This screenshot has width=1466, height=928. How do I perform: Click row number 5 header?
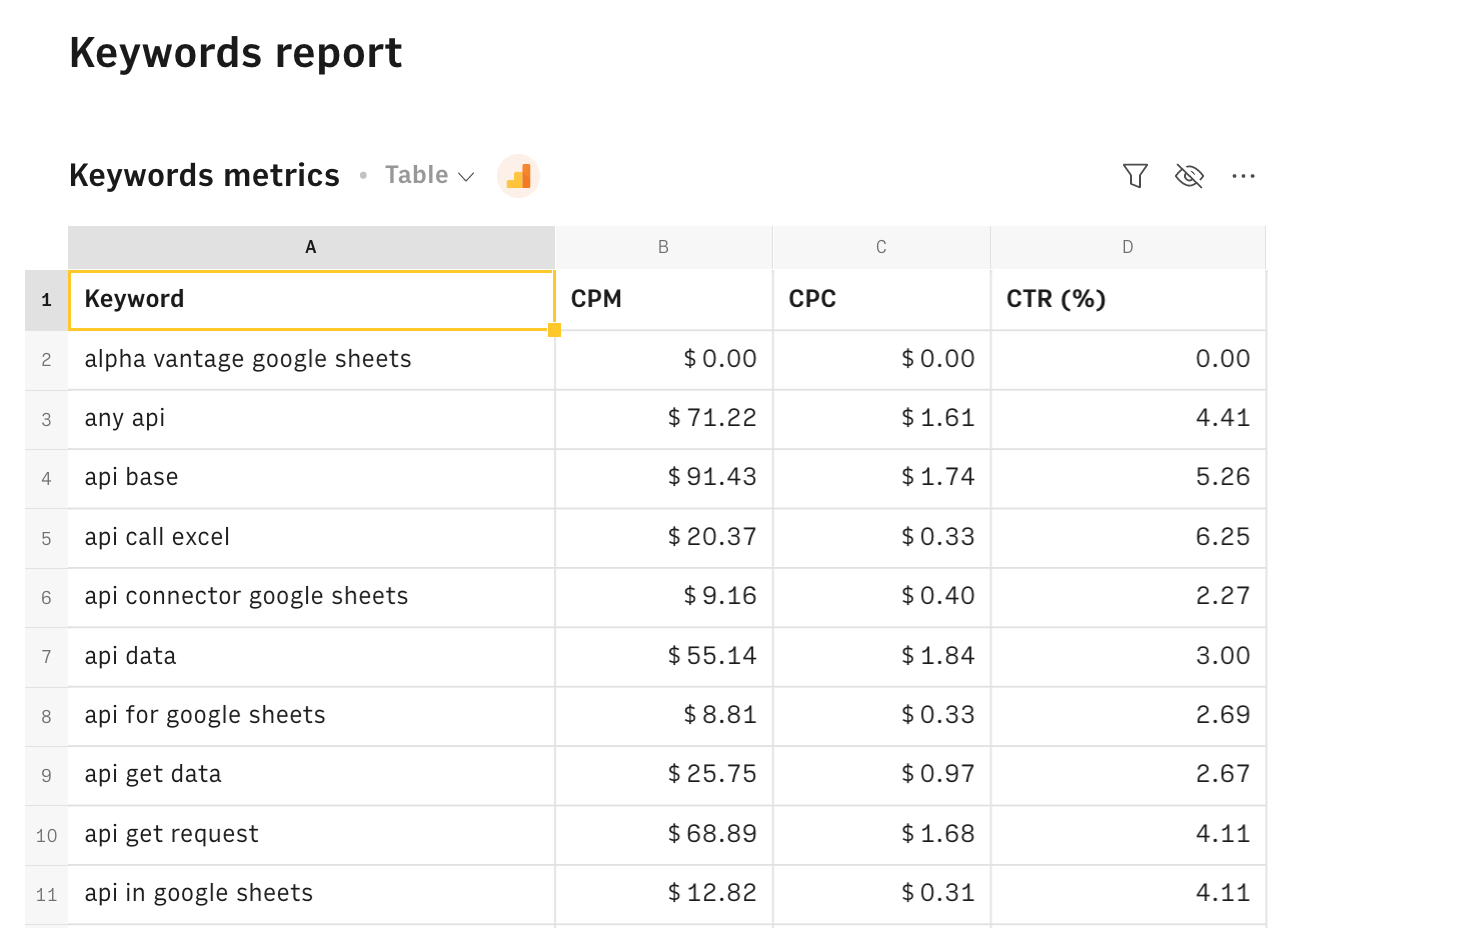point(46,538)
